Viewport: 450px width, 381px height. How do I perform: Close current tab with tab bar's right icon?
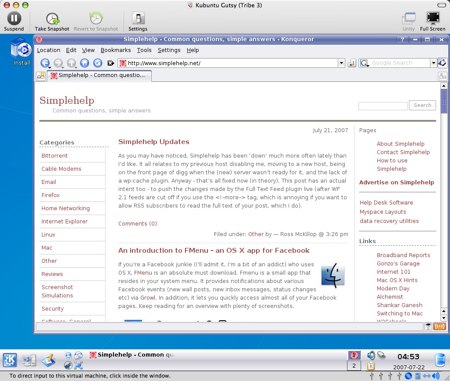tap(442, 76)
